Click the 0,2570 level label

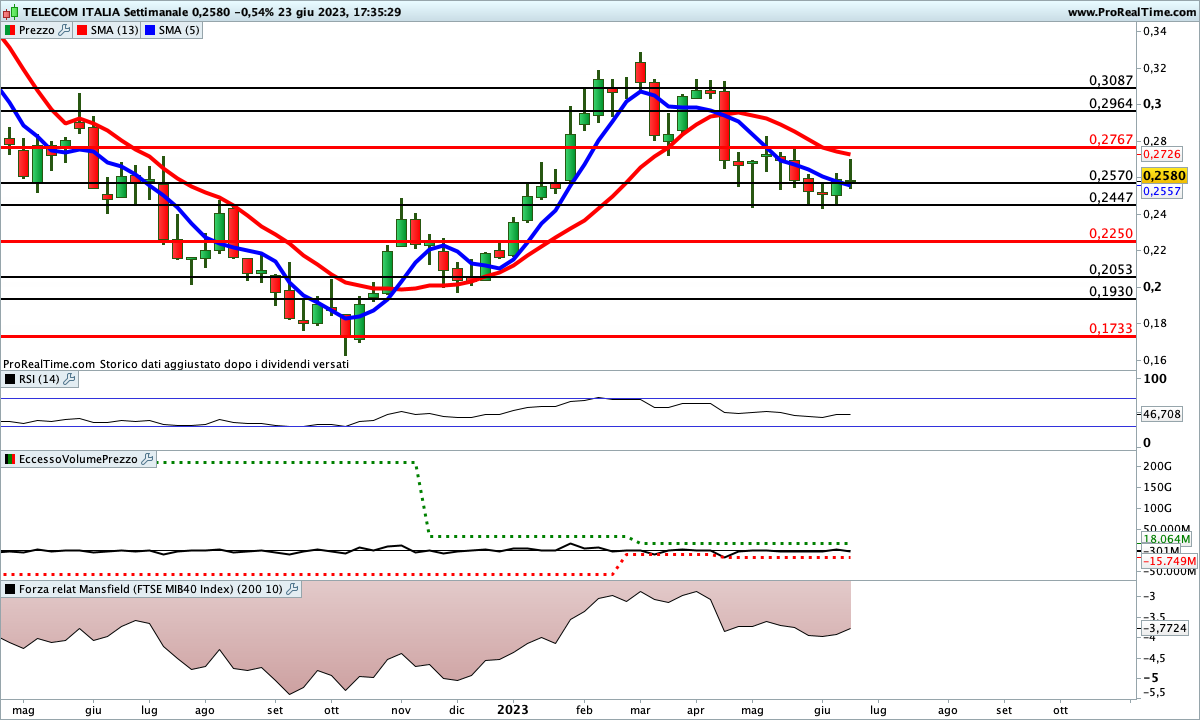(x=1110, y=175)
